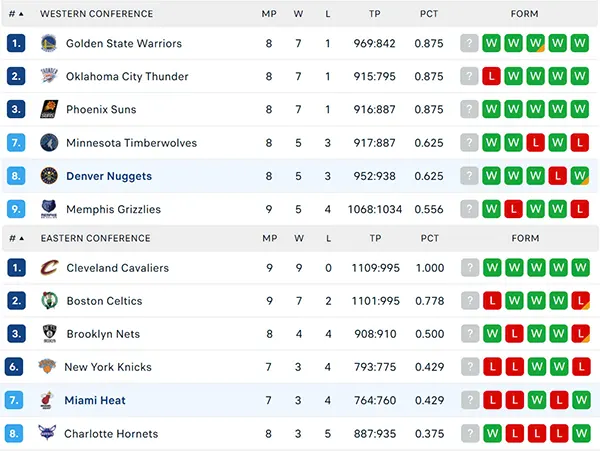600x451 pixels.
Task: Click Oklahoma City Thunder's red L form badge
Action: (x=491, y=76)
